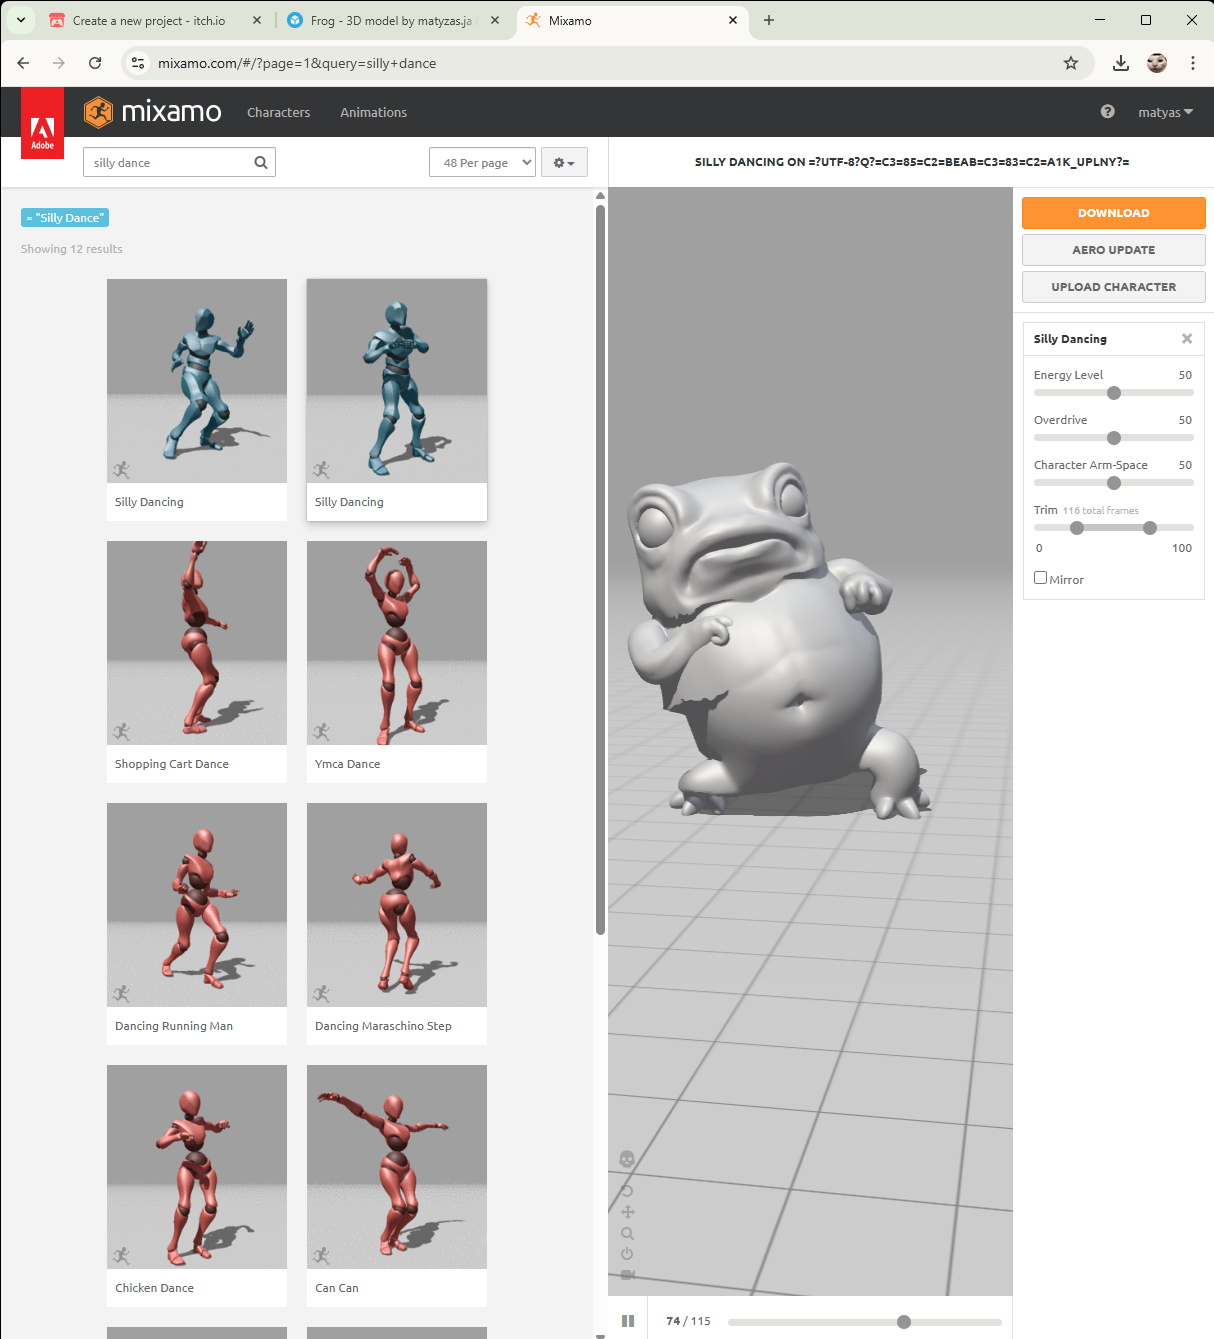Switch to the itch.io Create a new project tab

point(148,20)
